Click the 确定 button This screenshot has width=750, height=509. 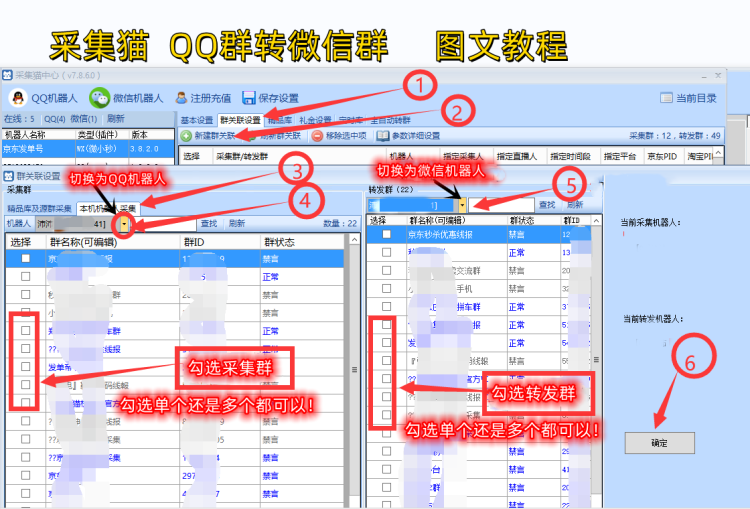point(658,442)
